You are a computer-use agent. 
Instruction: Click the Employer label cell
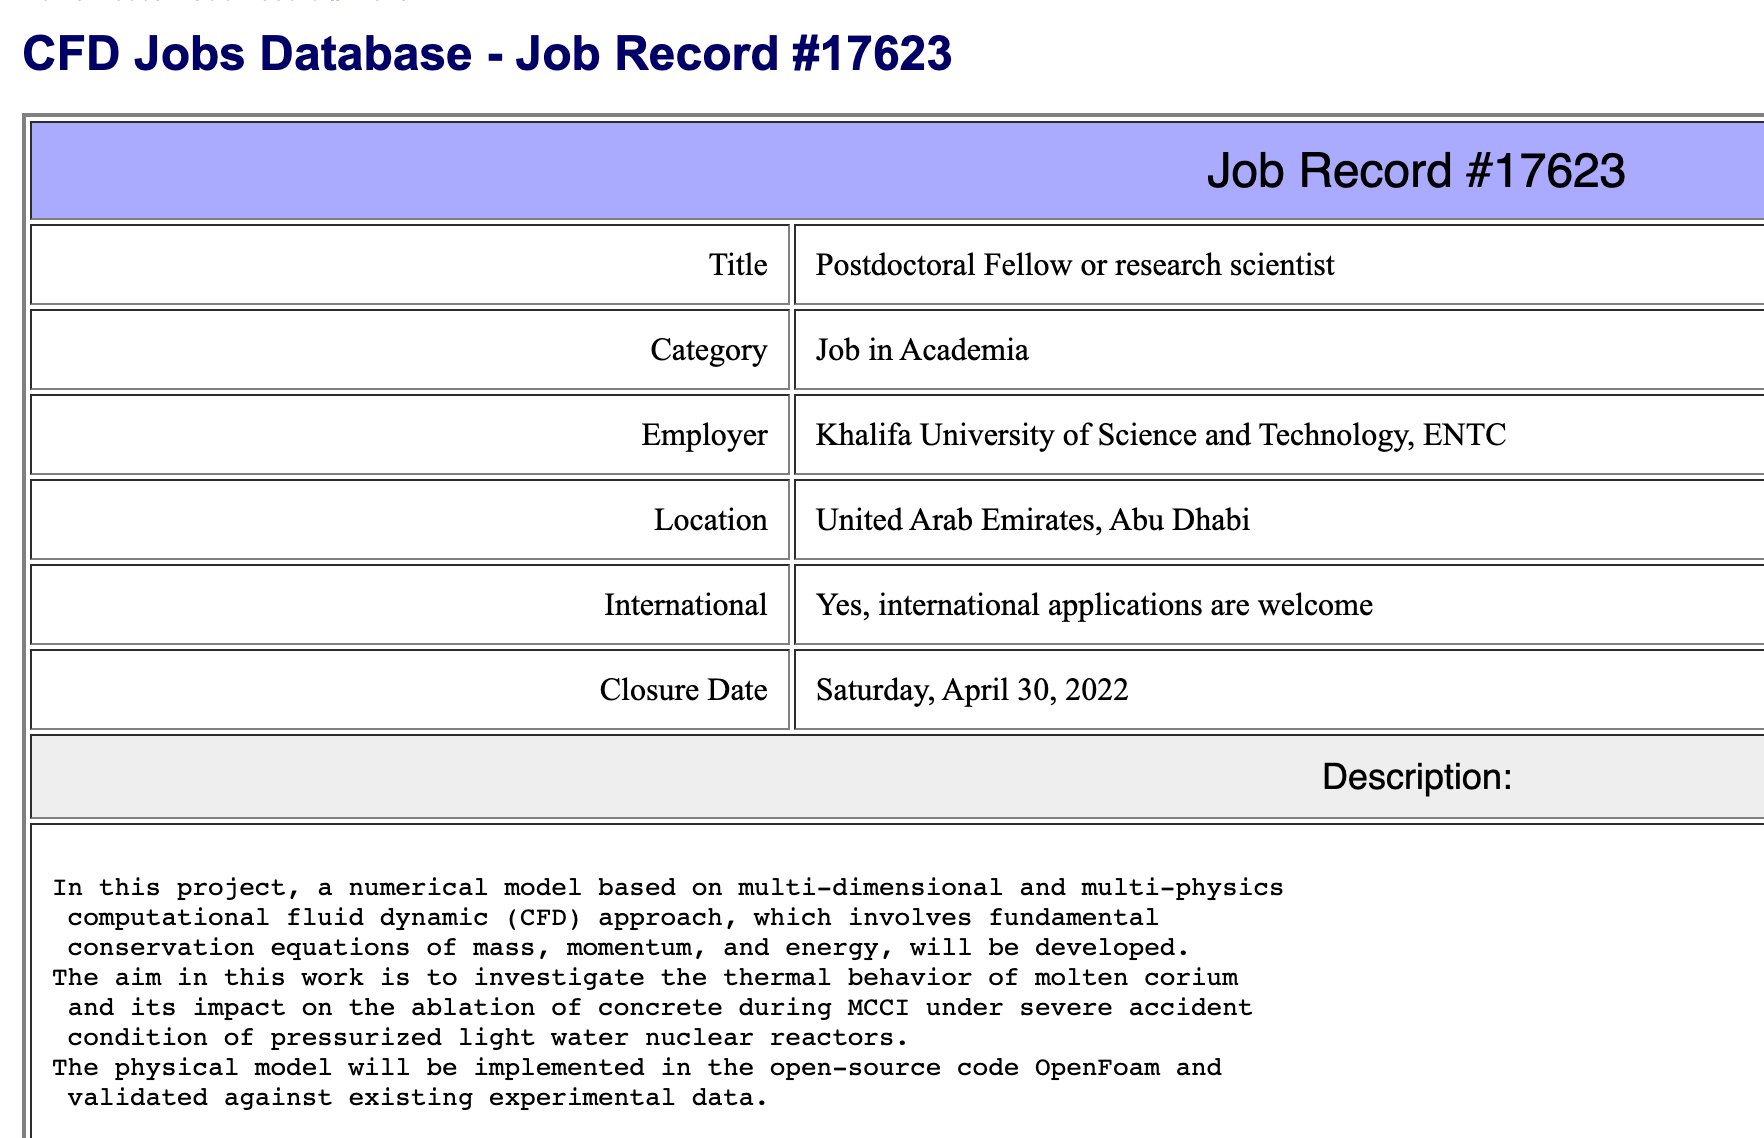(410, 435)
